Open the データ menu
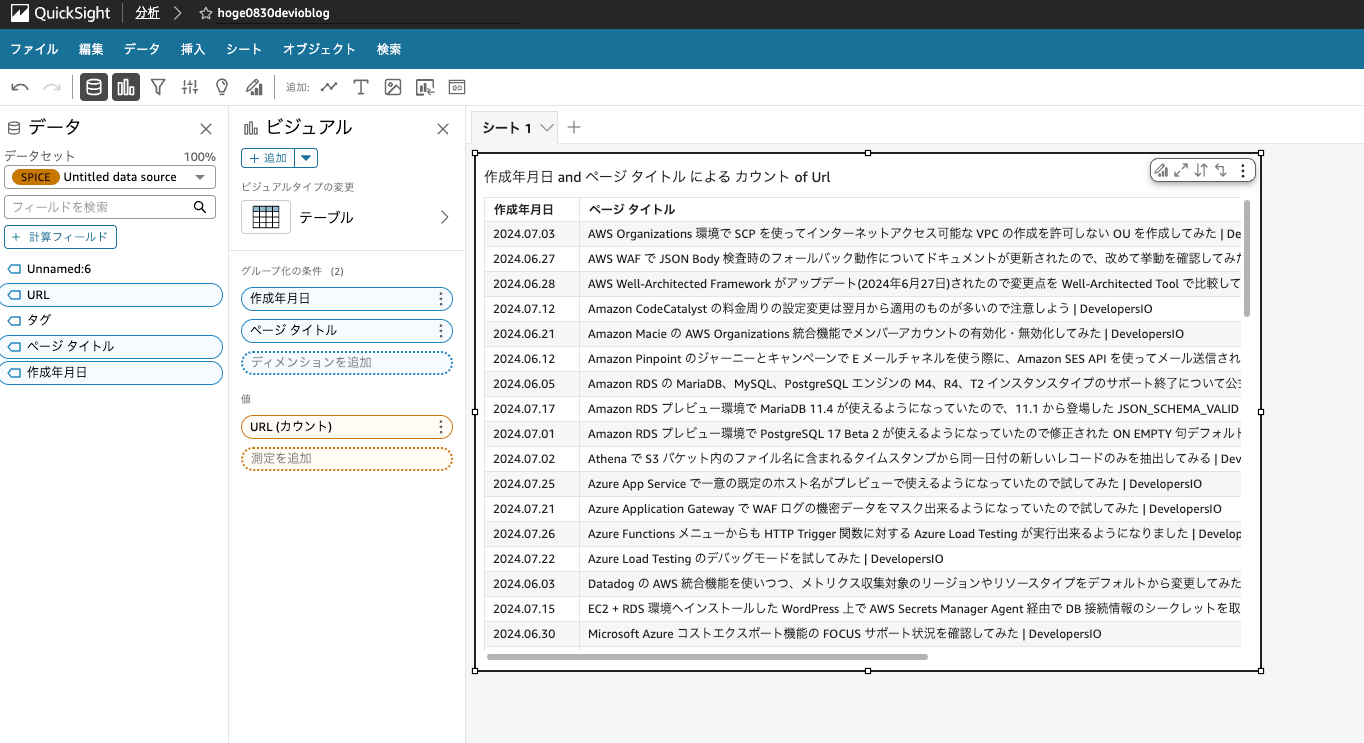 click(x=142, y=49)
